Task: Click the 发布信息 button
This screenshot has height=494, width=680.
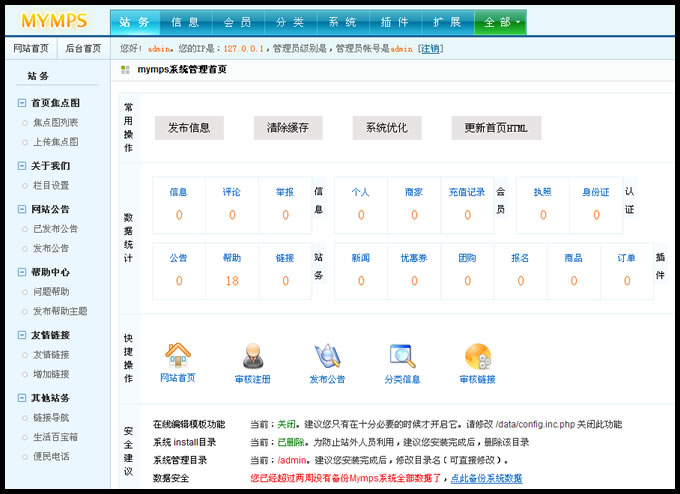Action: (x=190, y=128)
